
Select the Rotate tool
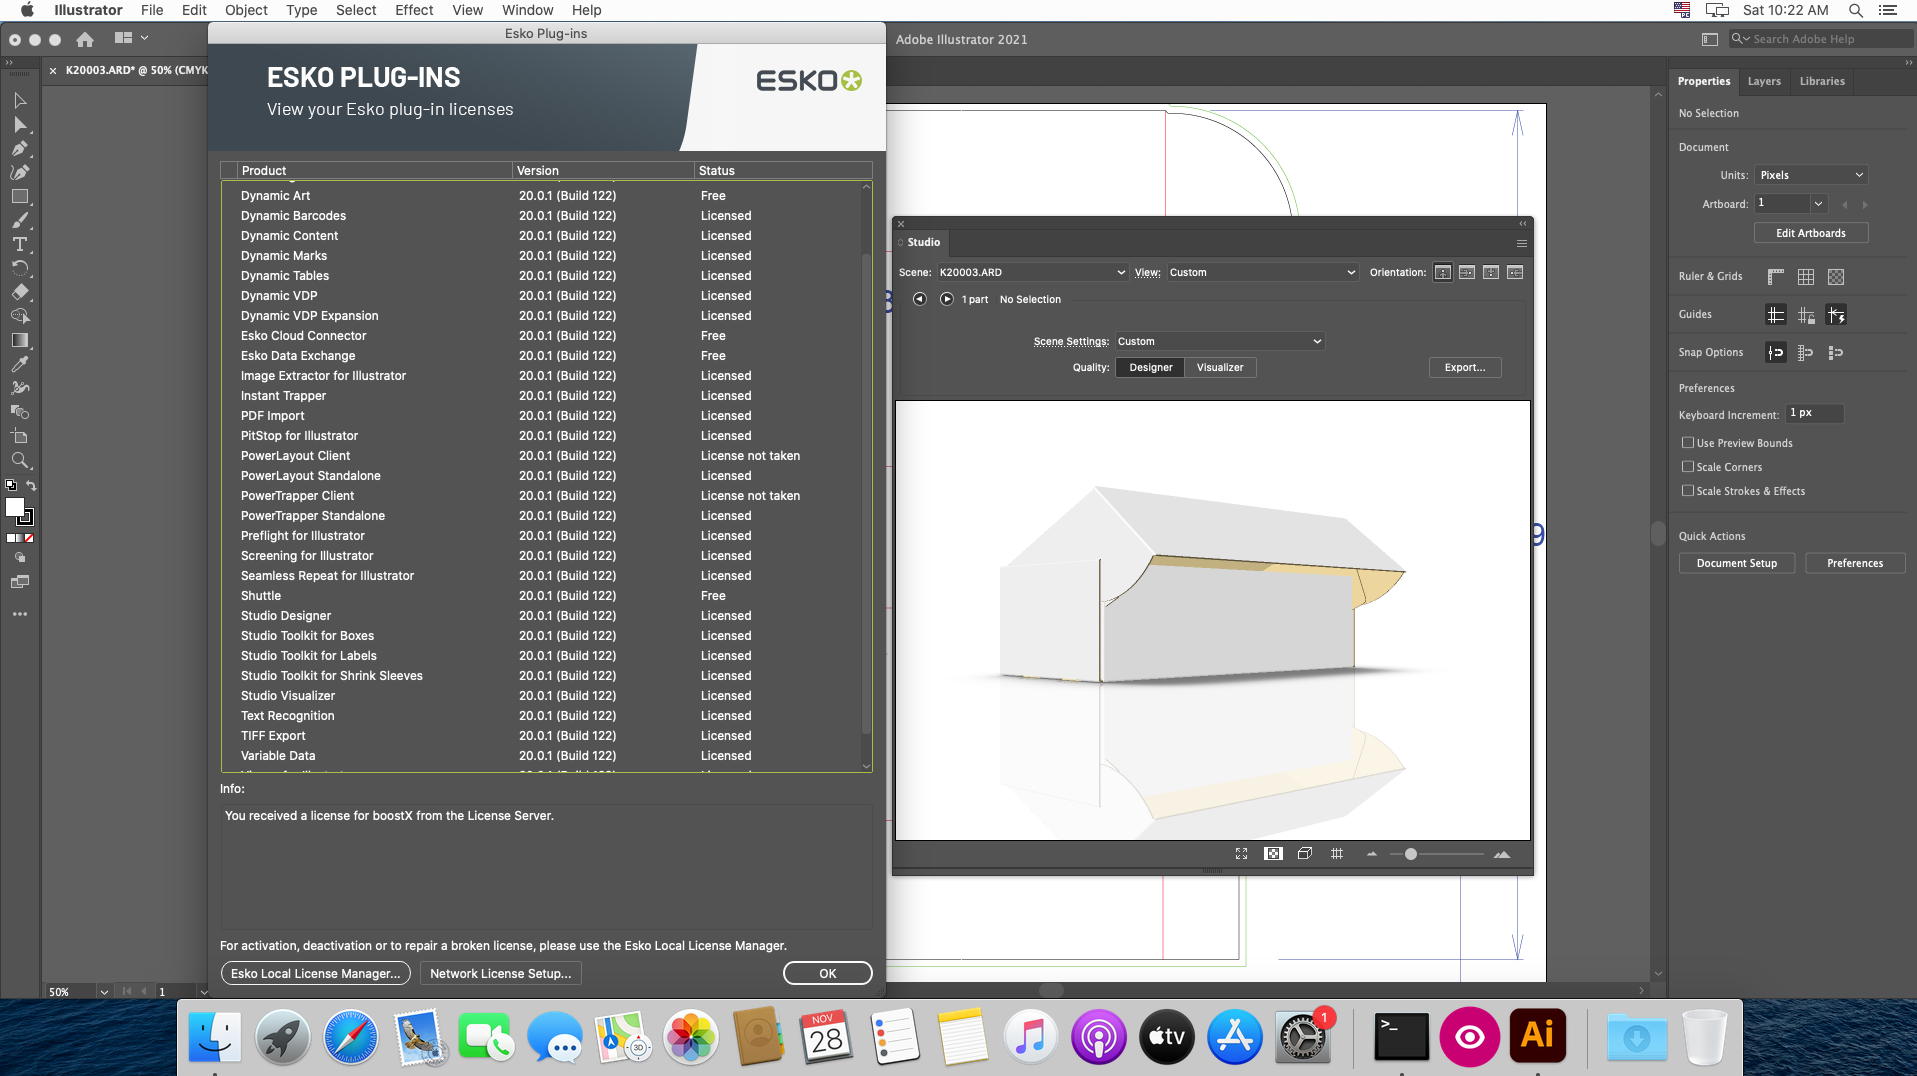coord(20,267)
